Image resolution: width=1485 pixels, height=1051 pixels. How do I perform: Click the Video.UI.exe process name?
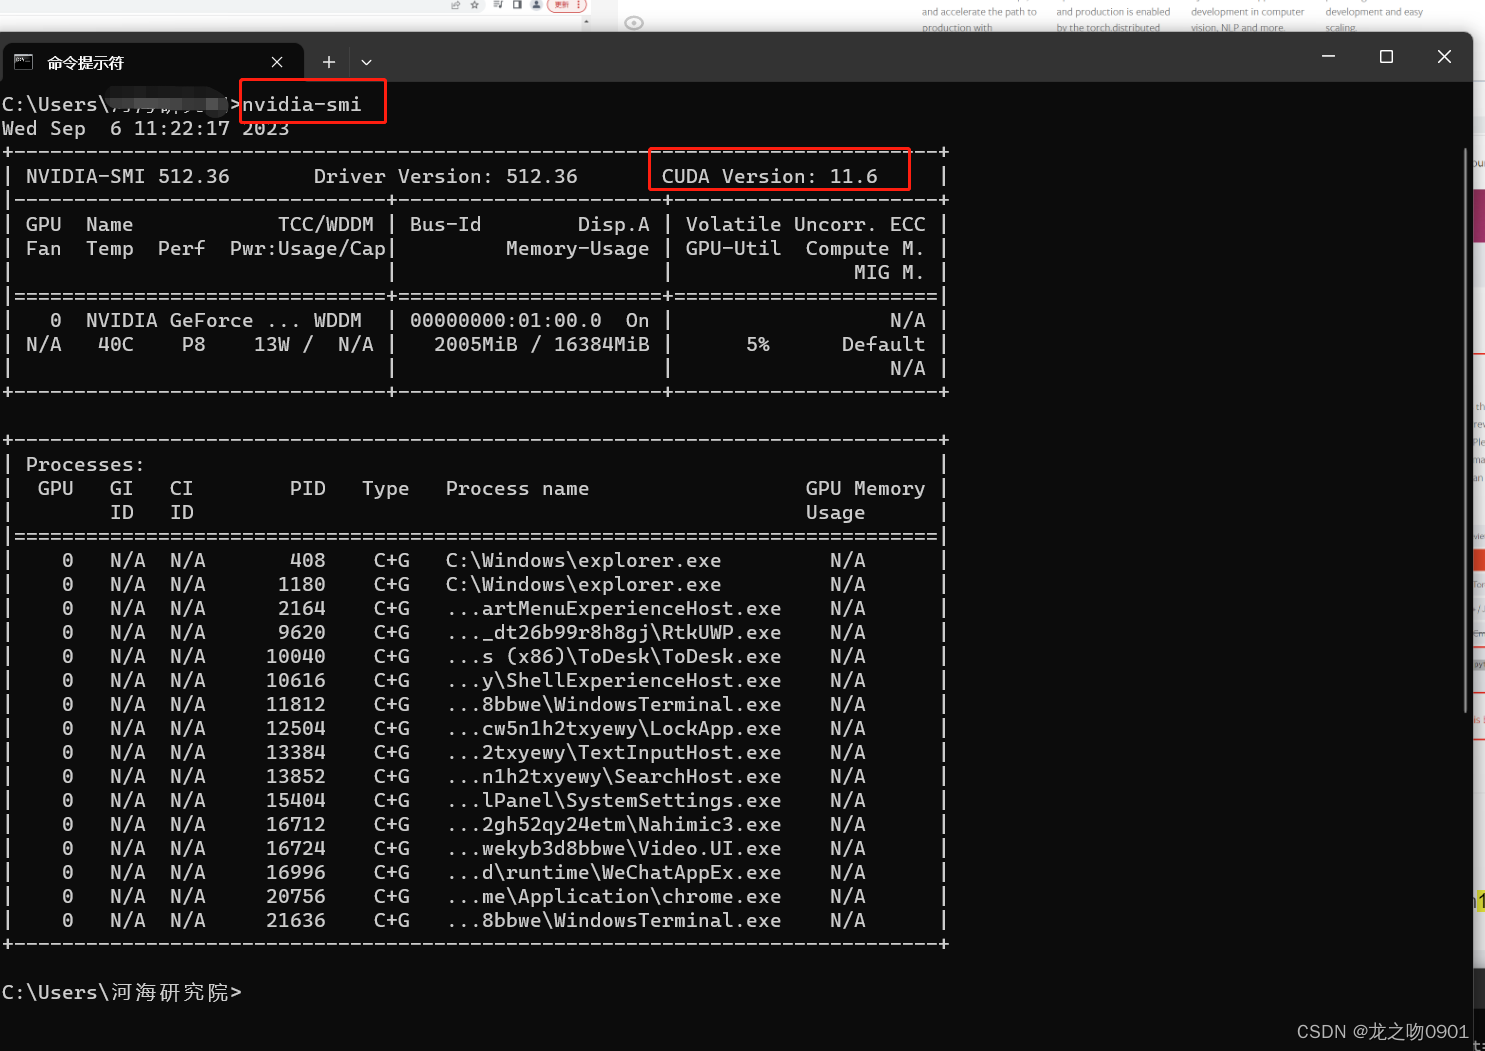(x=614, y=848)
